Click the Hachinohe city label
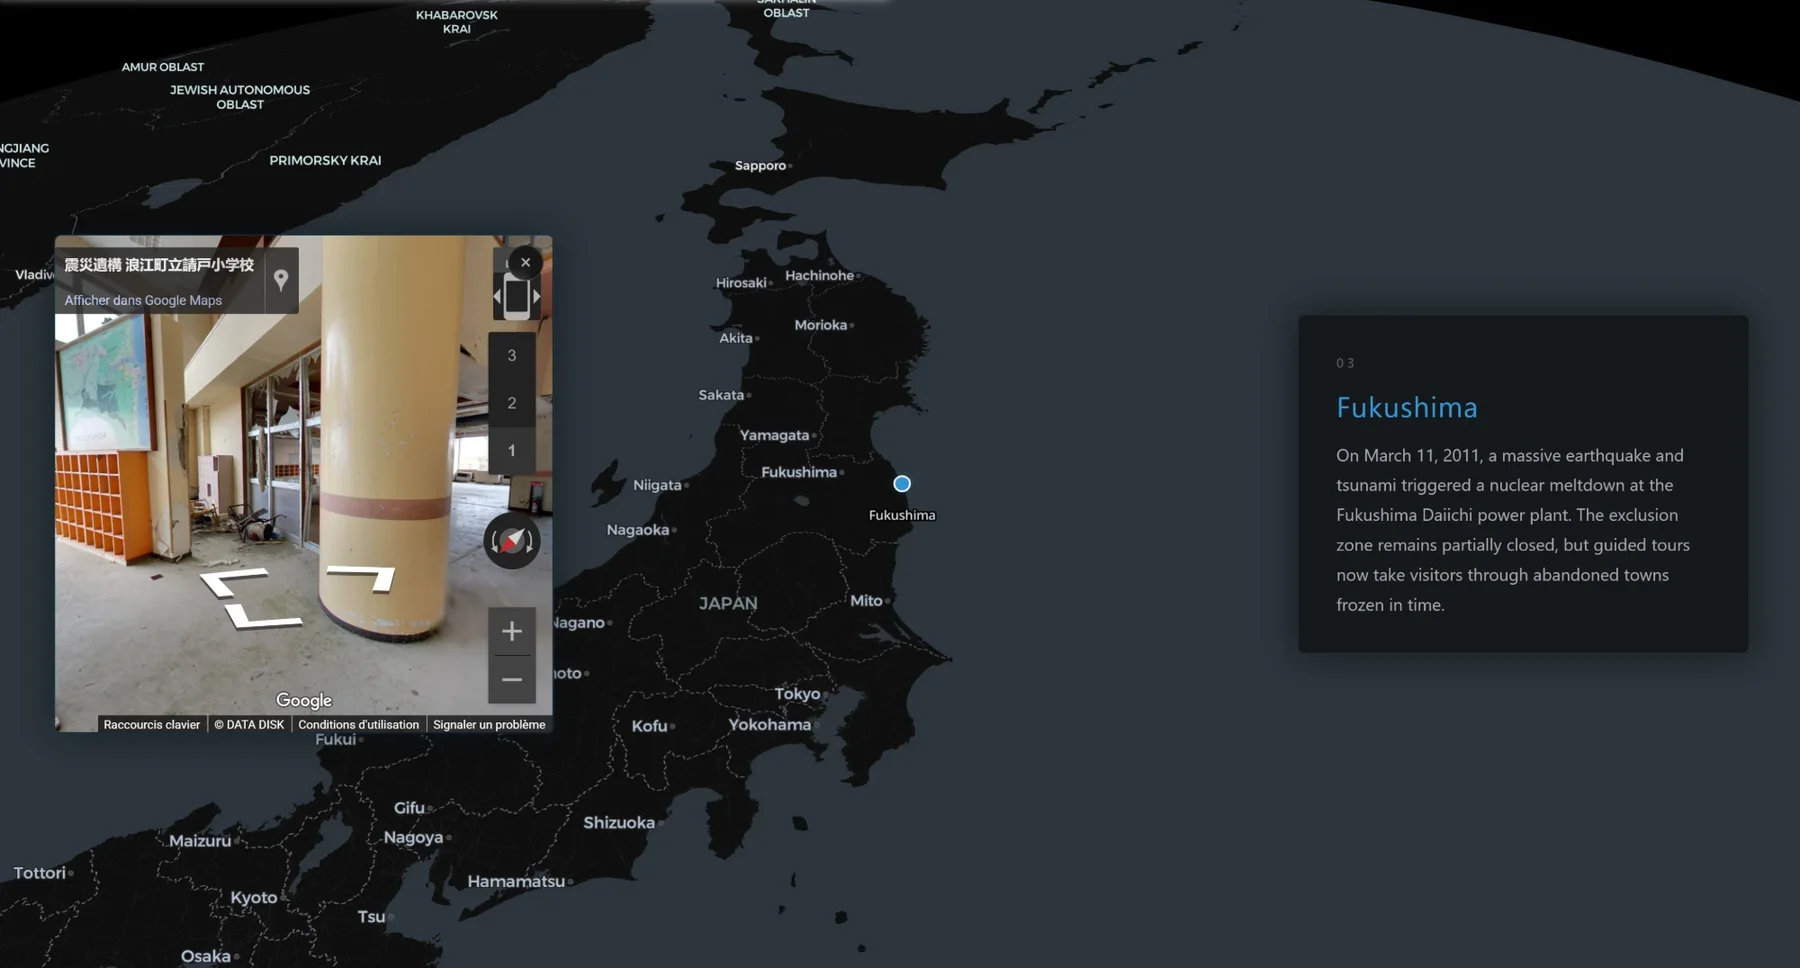Screen dimensions: 1800x968 pos(819,276)
